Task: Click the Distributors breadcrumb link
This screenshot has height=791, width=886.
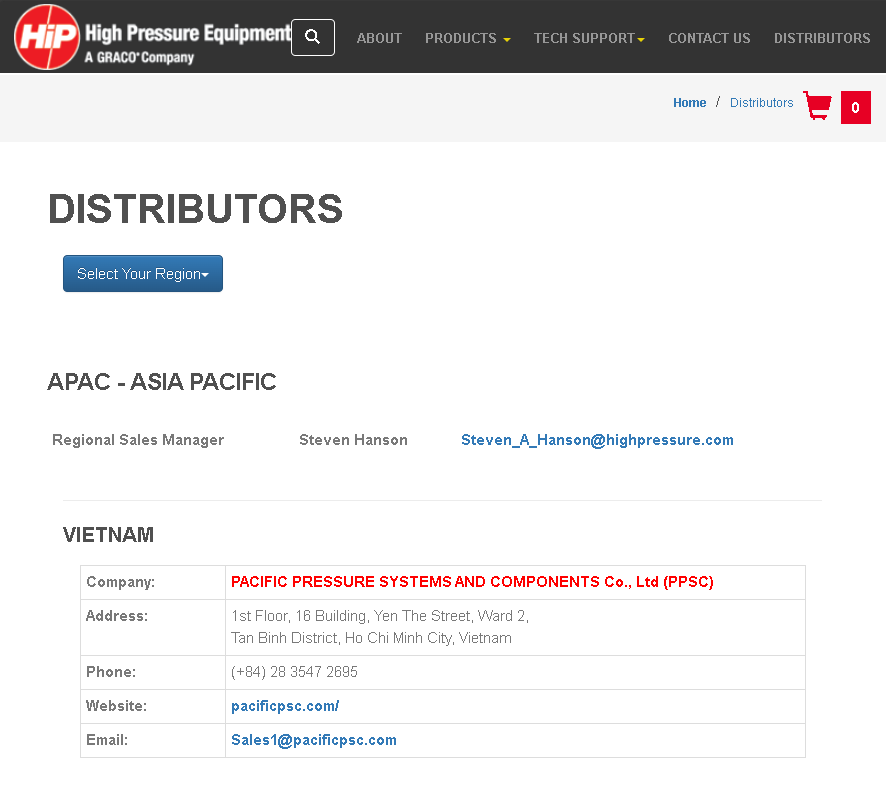Action: click(x=761, y=103)
